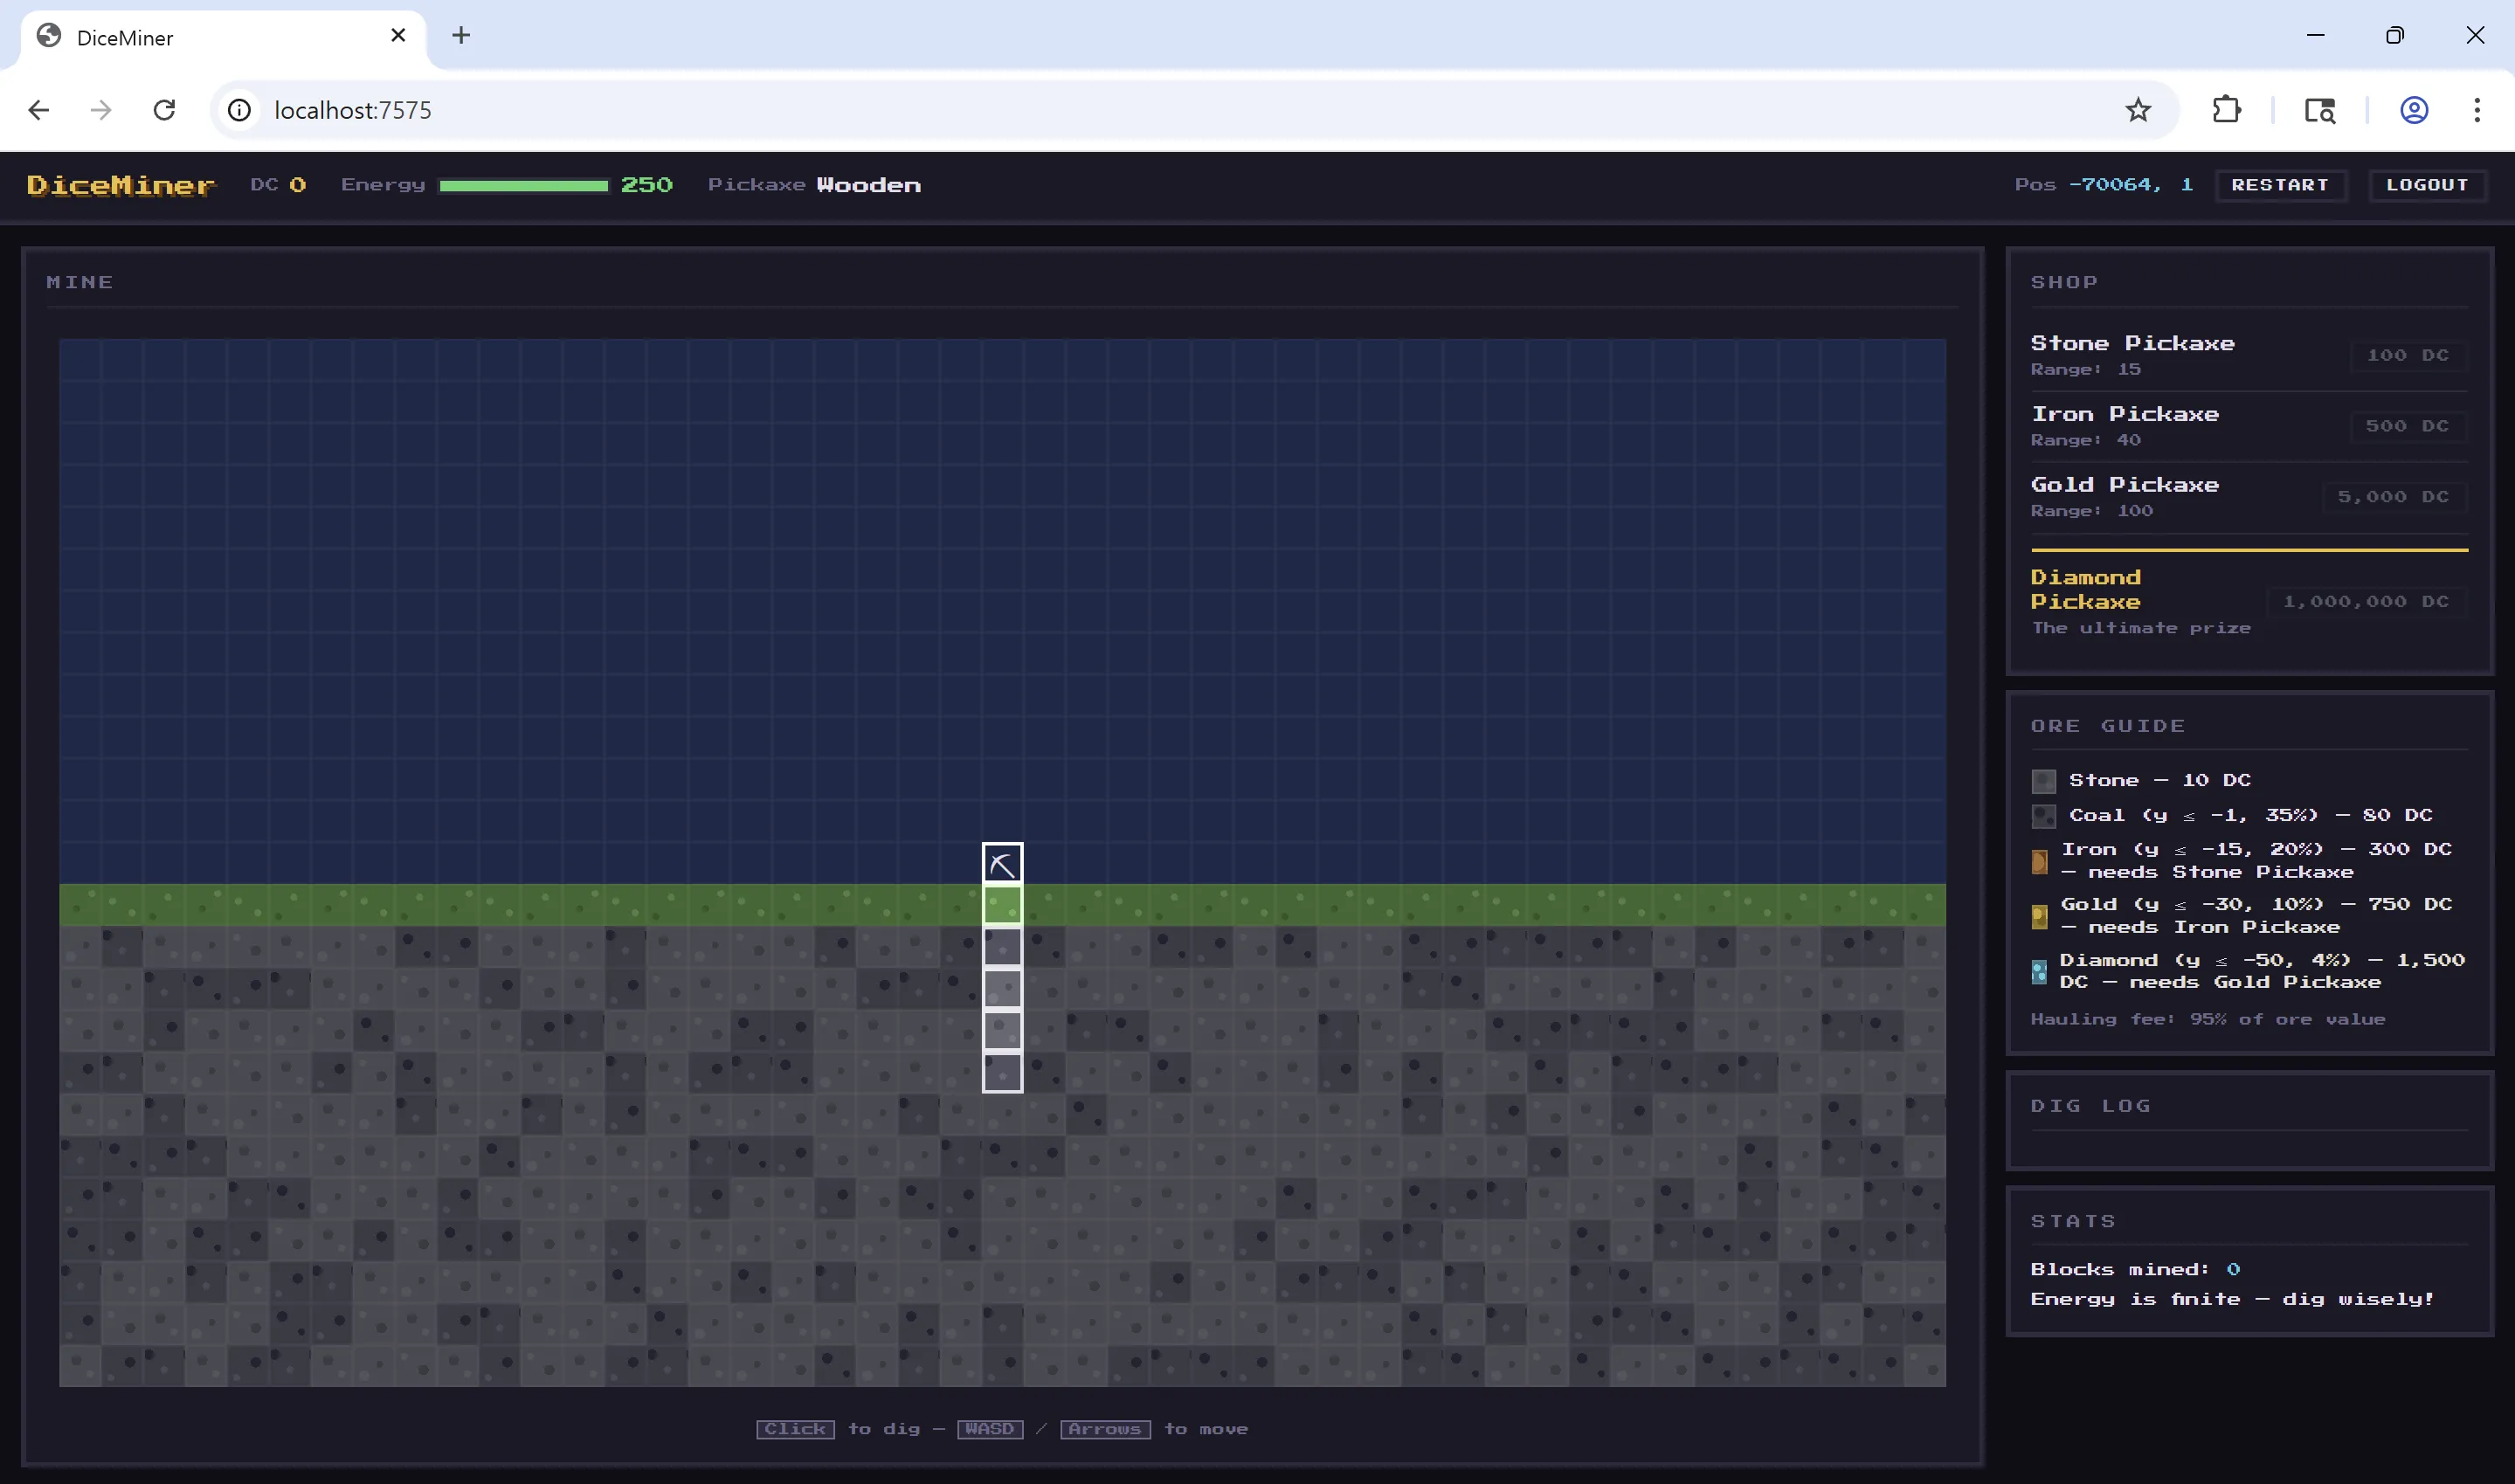Buy the Iron Pickaxe for 500 DC

[2407, 426]
